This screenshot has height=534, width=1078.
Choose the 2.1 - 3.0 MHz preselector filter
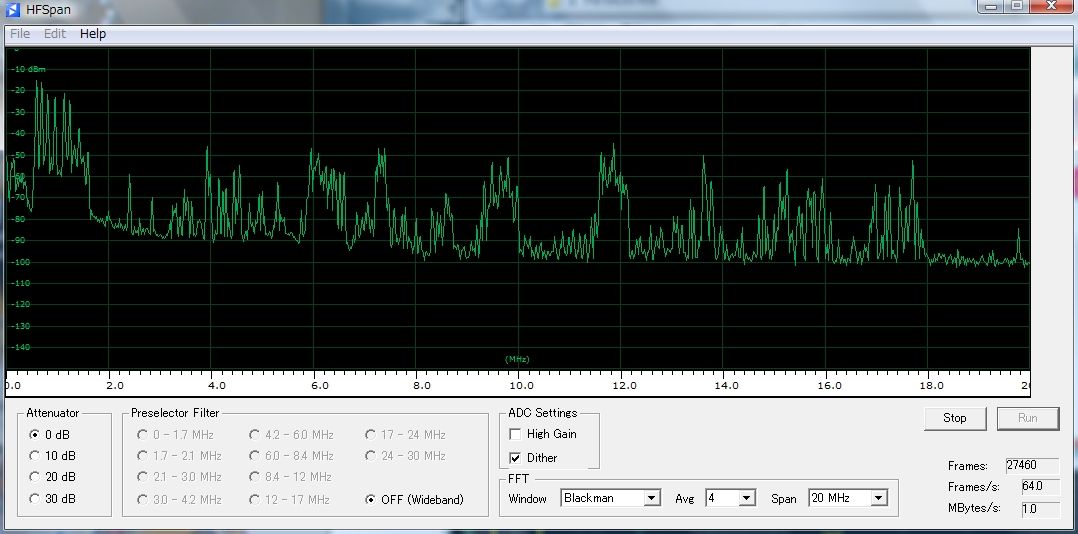179,476
